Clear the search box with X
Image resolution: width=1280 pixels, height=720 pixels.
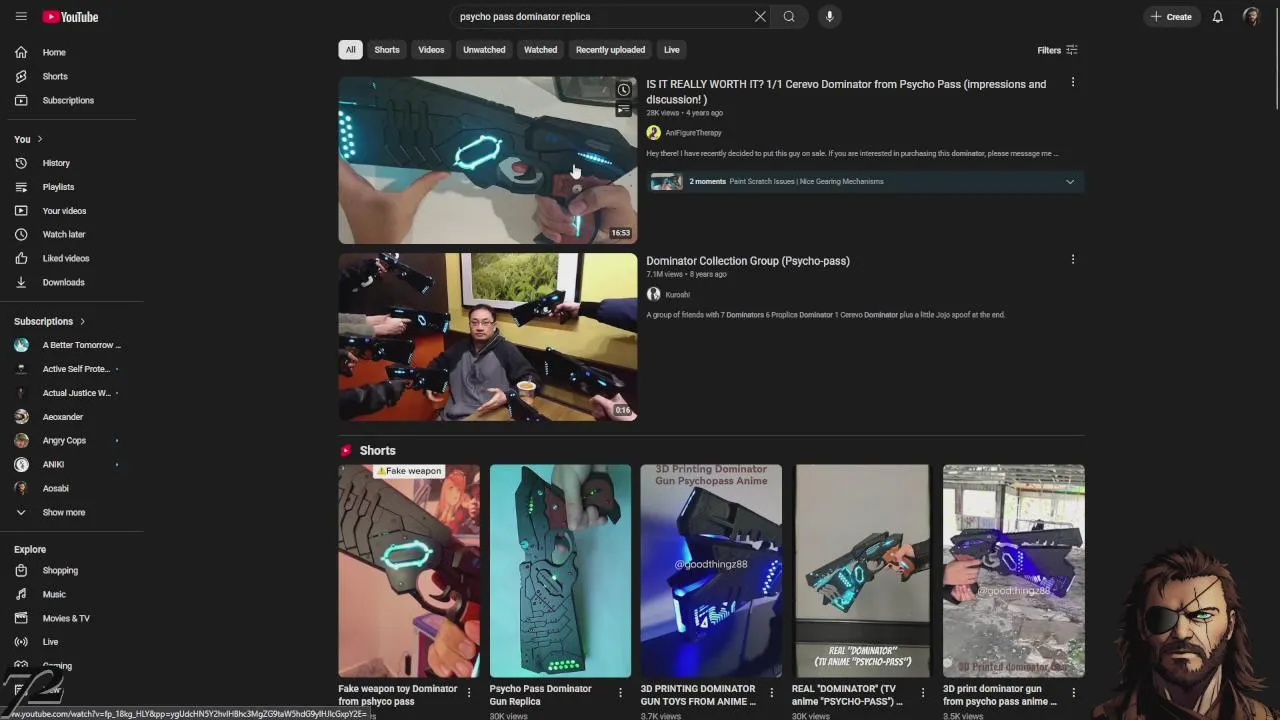click(760, 17)
